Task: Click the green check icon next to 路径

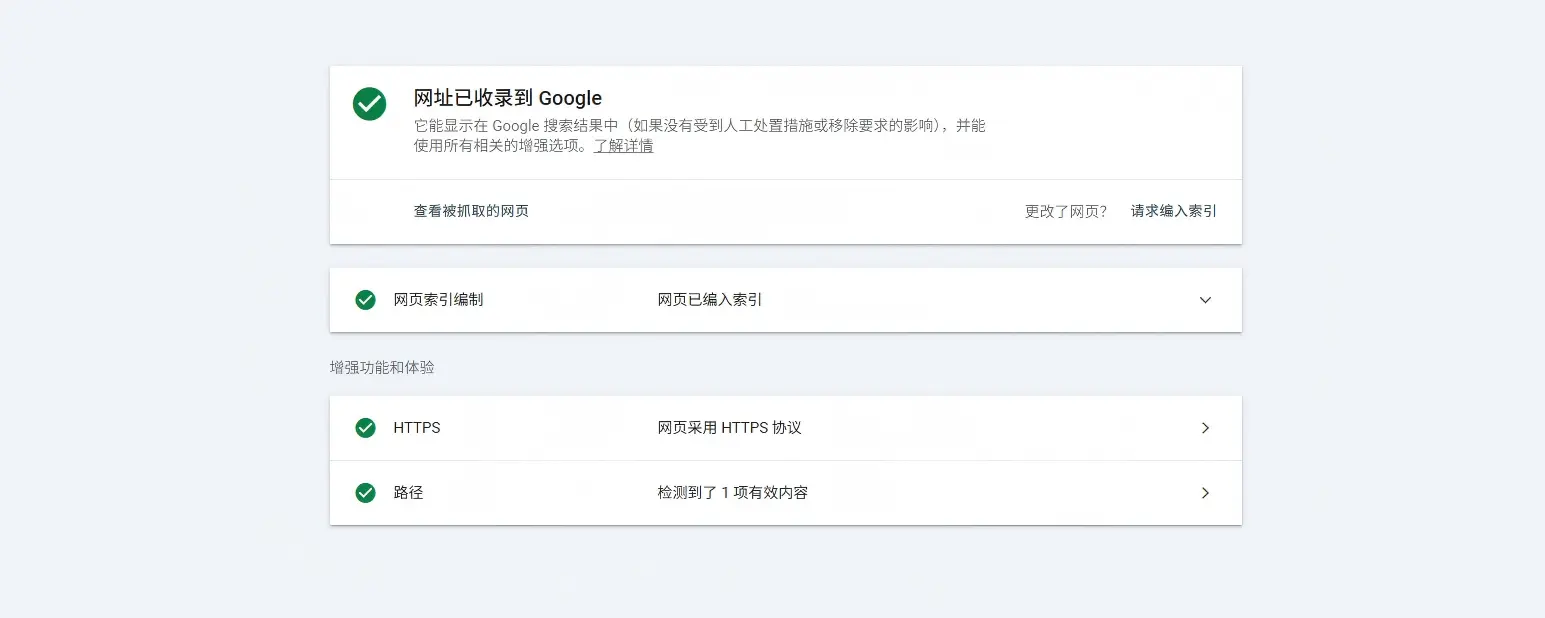Action: [x=366, y=493]
